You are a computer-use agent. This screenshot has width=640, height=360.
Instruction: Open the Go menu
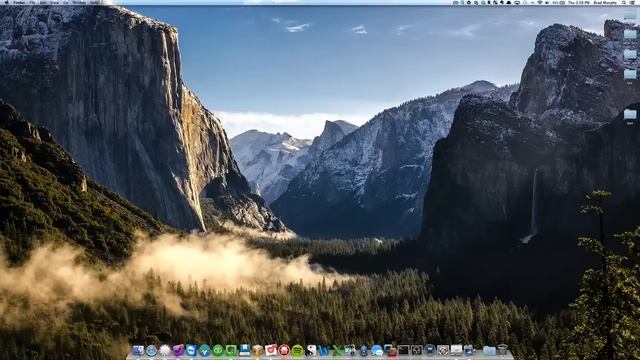pyautogui.click(x=66, y=2)
